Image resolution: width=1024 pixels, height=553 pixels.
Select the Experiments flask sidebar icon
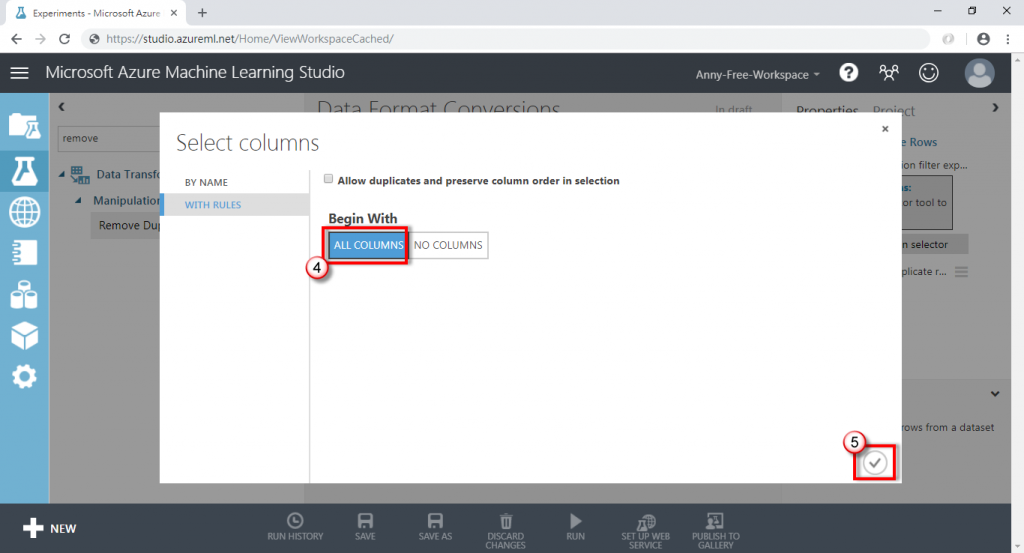(x=24, y=170)
